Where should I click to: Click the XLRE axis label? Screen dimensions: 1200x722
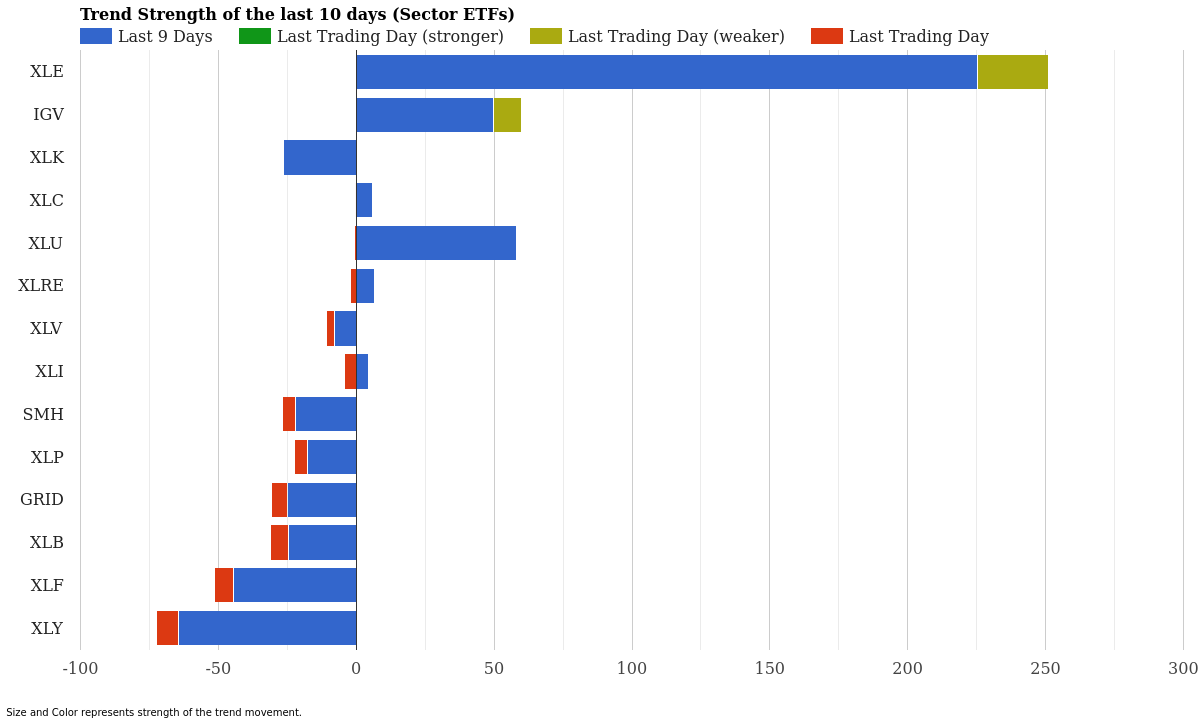click(x=41, y=286)
